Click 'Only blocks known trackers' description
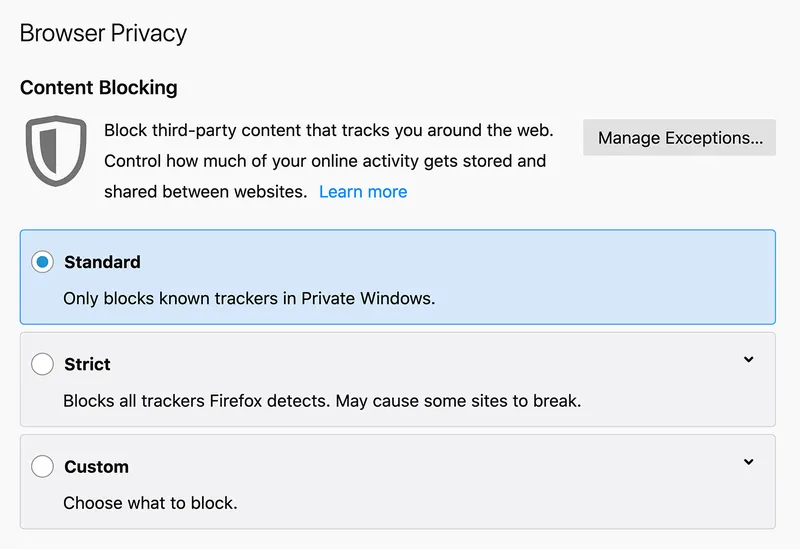 point(249,298)
